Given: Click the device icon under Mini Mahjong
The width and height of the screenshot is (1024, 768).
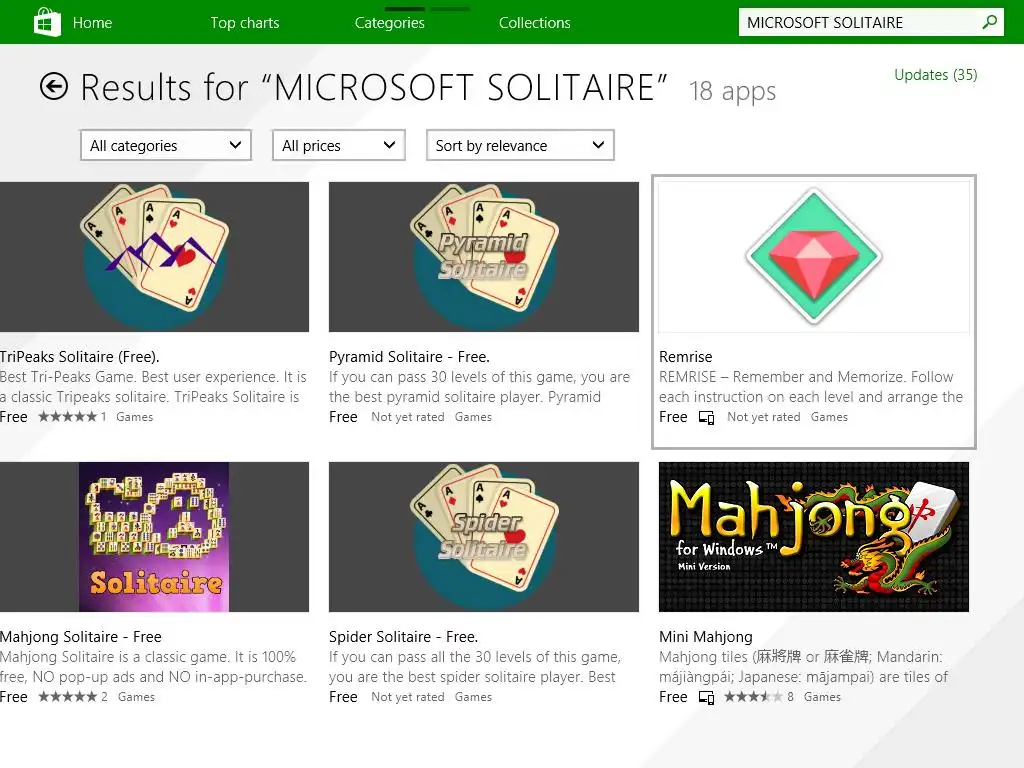Looking at the screenshot, I should tap(706, 697).
